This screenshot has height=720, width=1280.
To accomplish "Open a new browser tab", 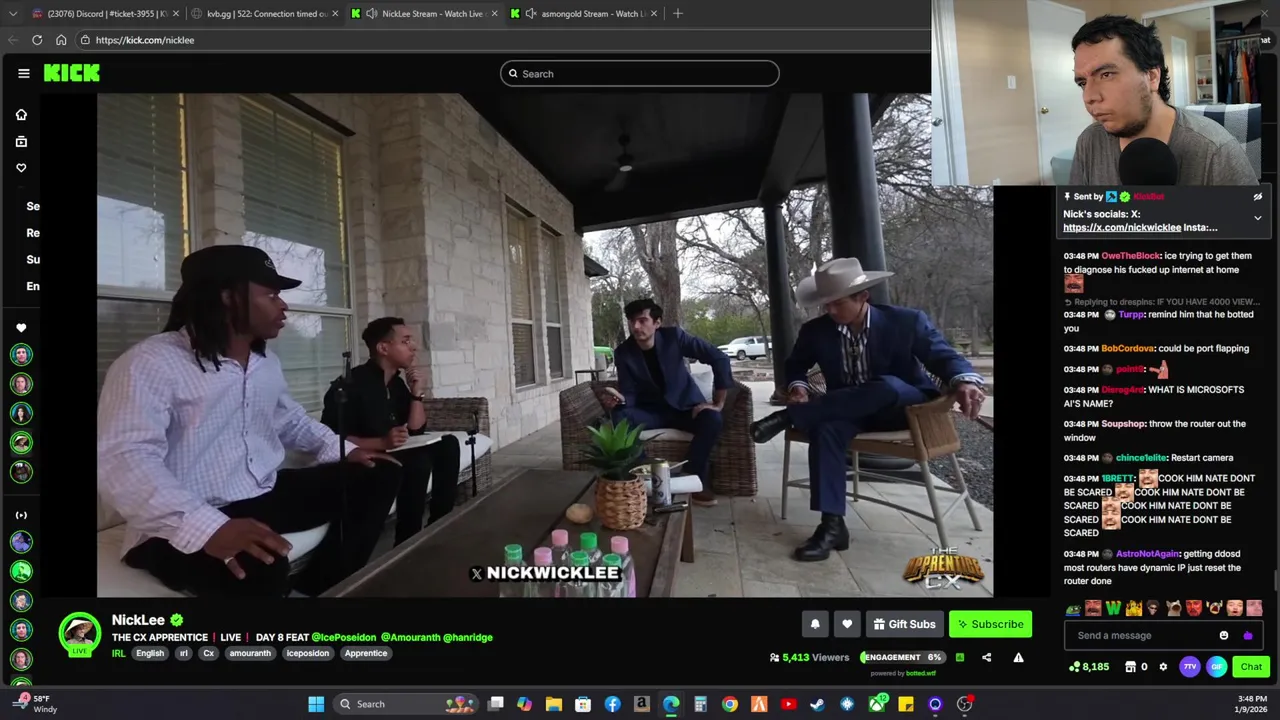I will (x=678, y=13).
